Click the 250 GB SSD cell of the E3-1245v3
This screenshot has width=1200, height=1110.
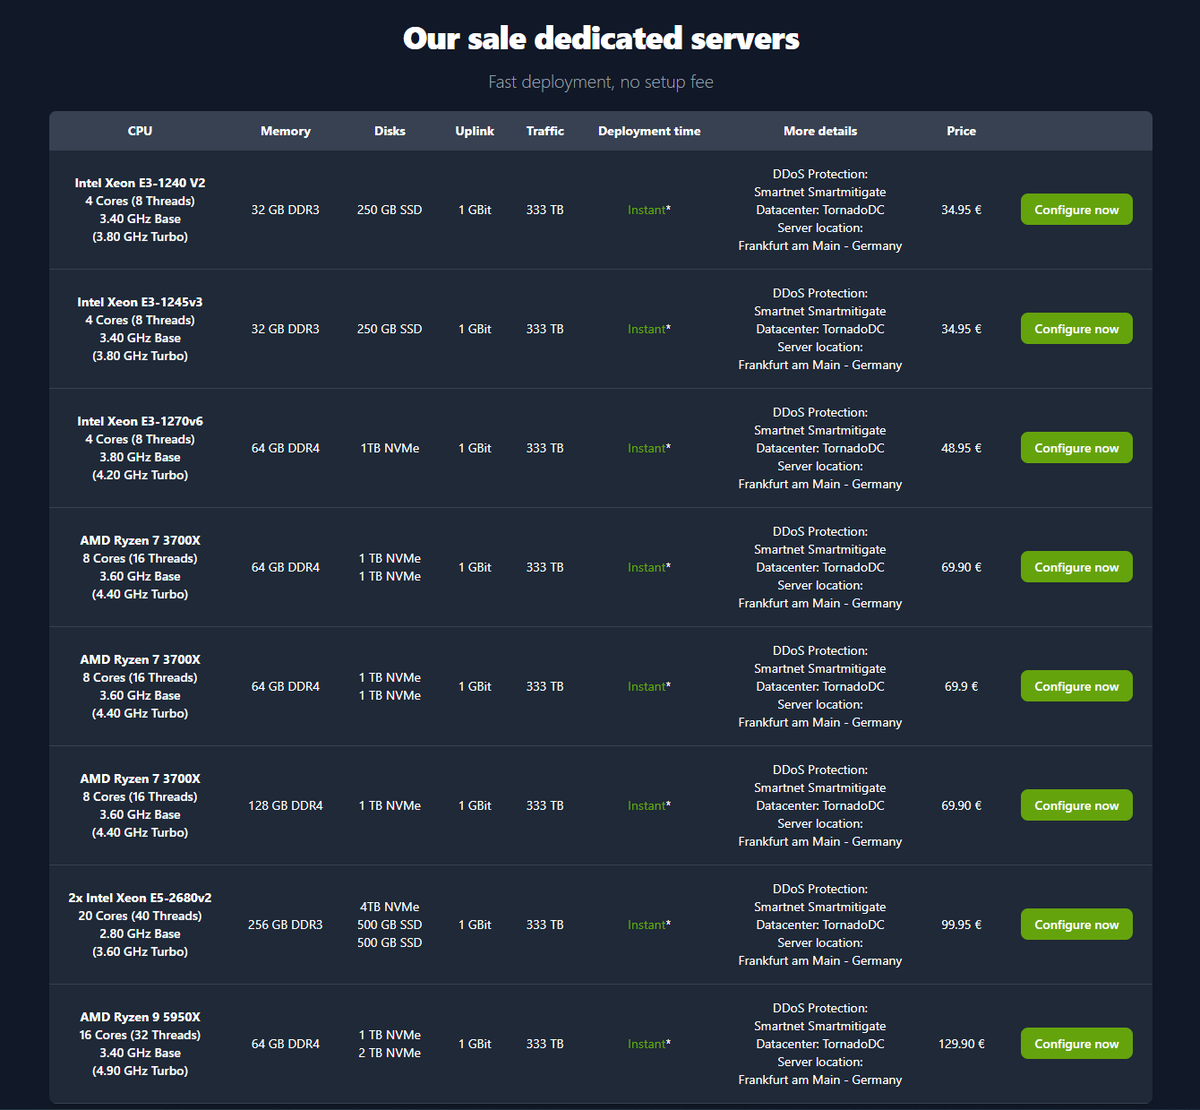pyautogui.click(x=390, y=329)
